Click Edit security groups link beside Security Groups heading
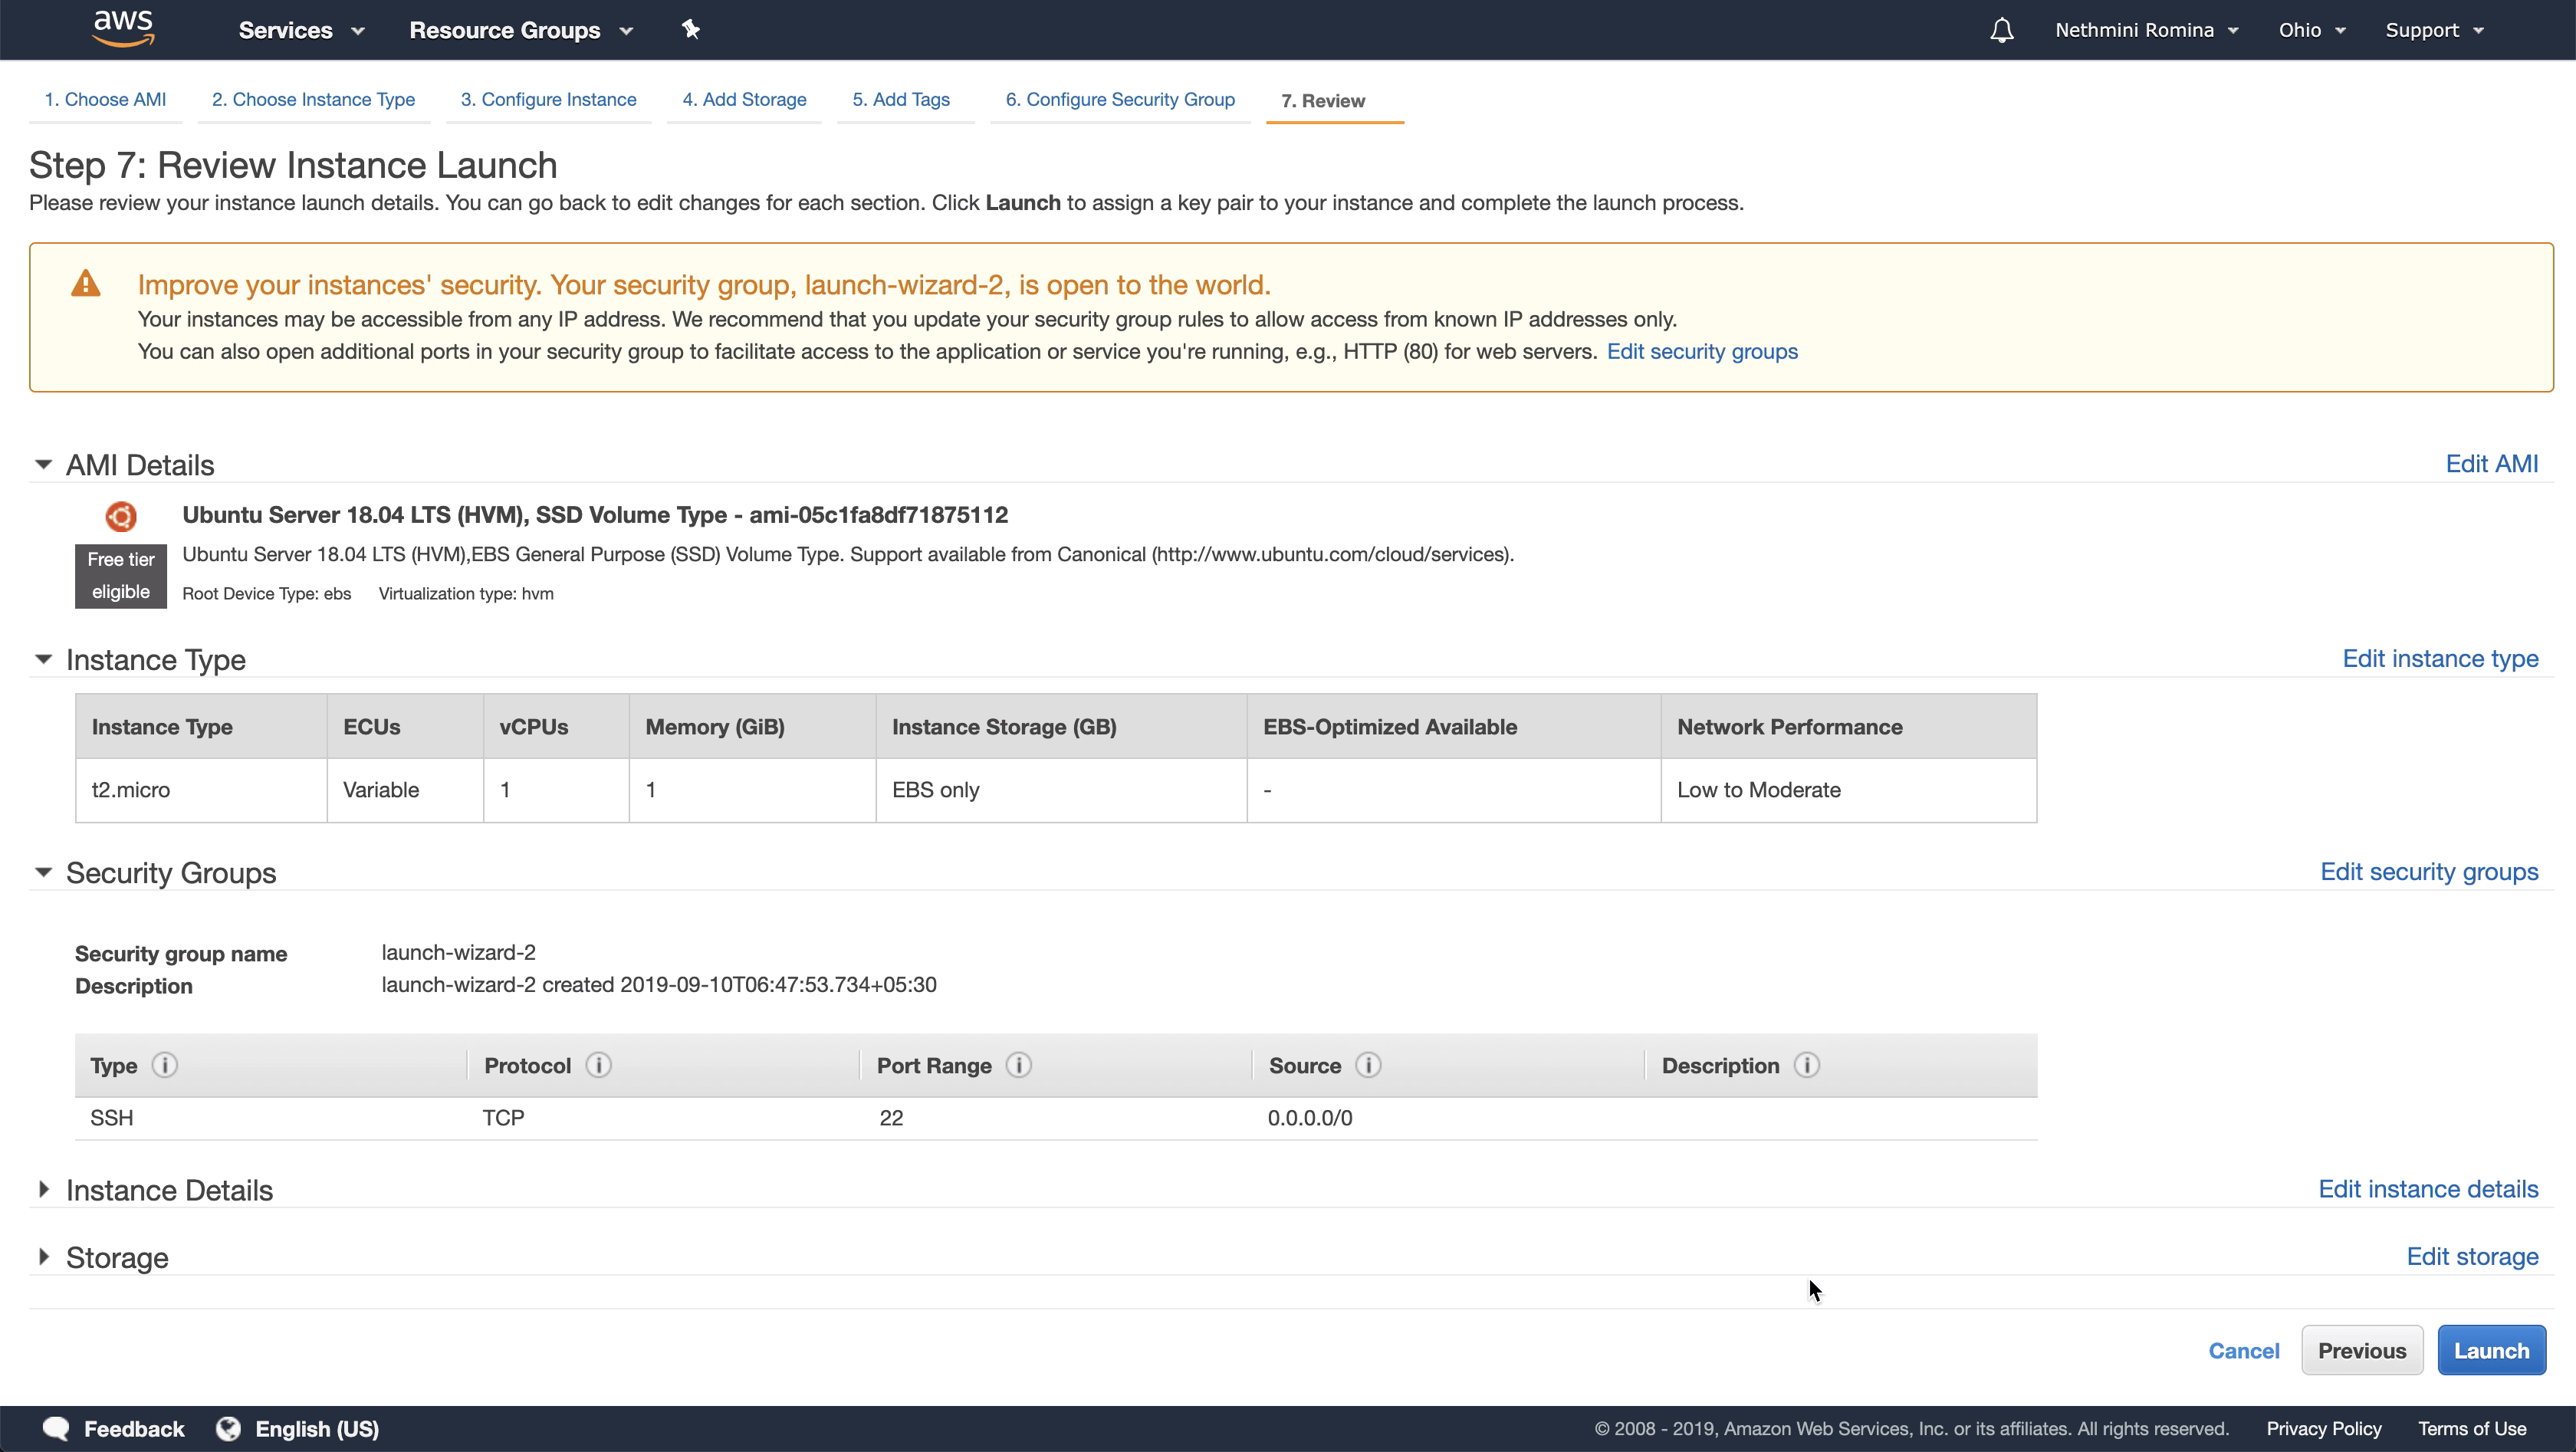Screen dimensions: 2576x1452 coord(2429,872)
